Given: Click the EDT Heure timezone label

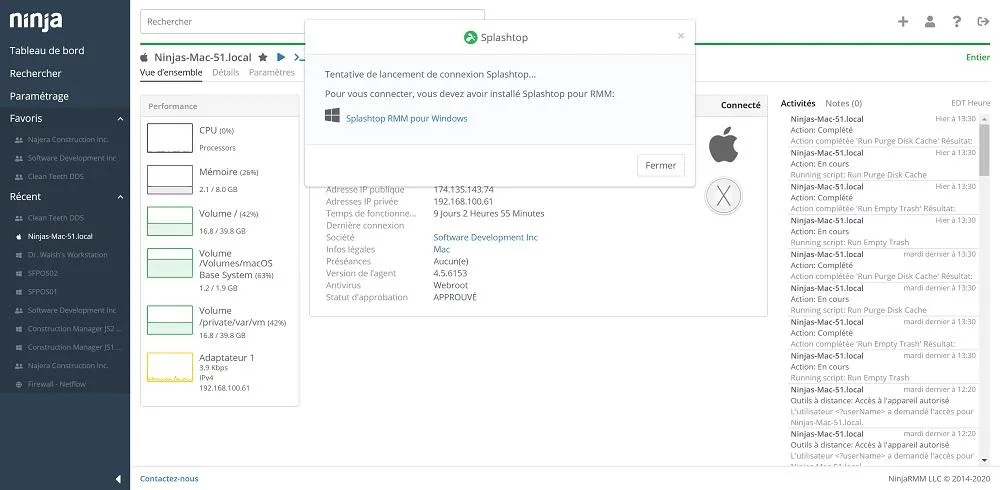Looking at the screenshot, I should pyautogui.click(x=971, y=103).
